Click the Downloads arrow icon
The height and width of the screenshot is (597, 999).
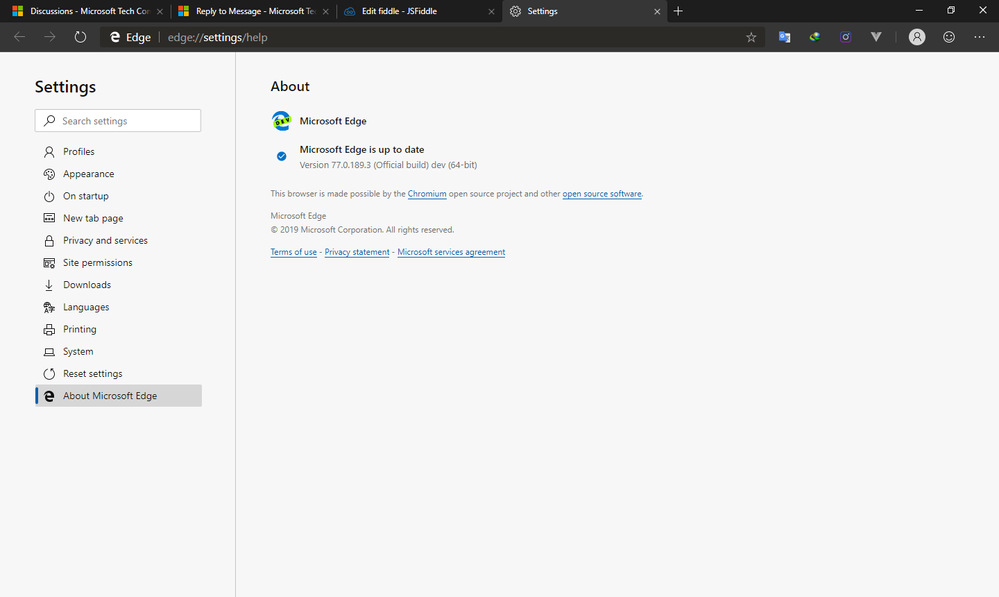49,285
